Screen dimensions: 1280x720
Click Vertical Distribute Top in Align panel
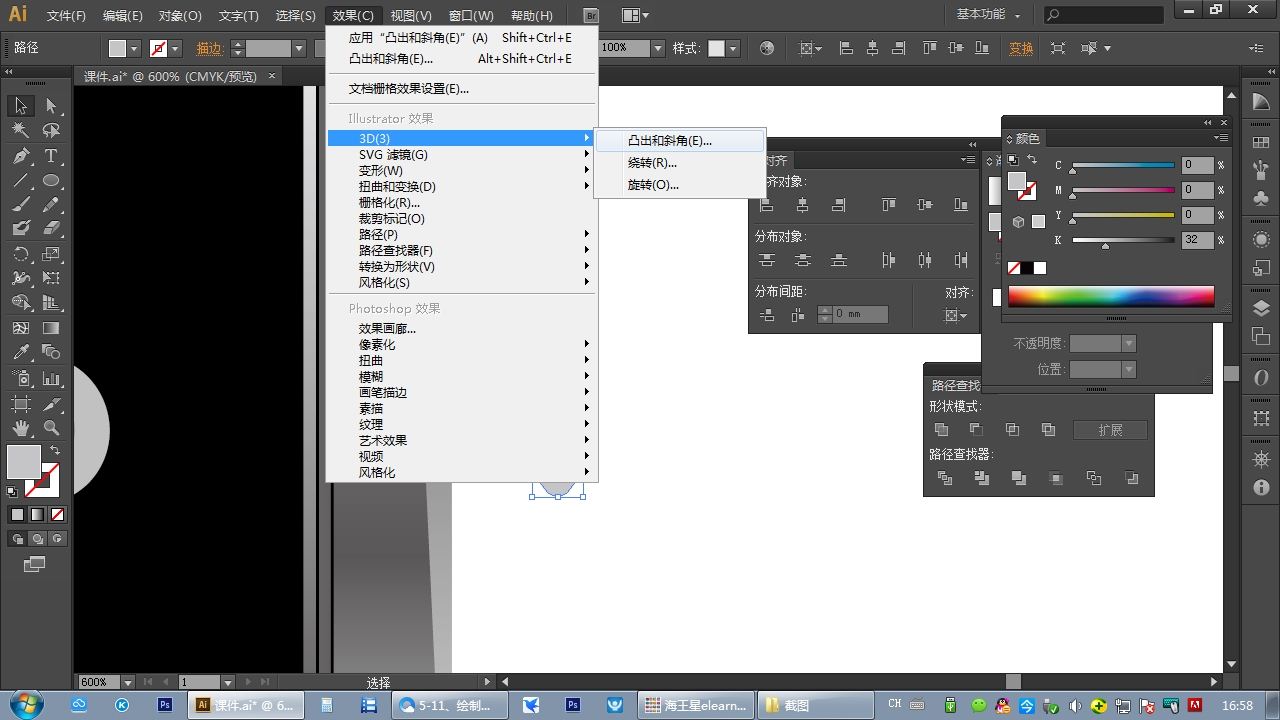(767, 260)
